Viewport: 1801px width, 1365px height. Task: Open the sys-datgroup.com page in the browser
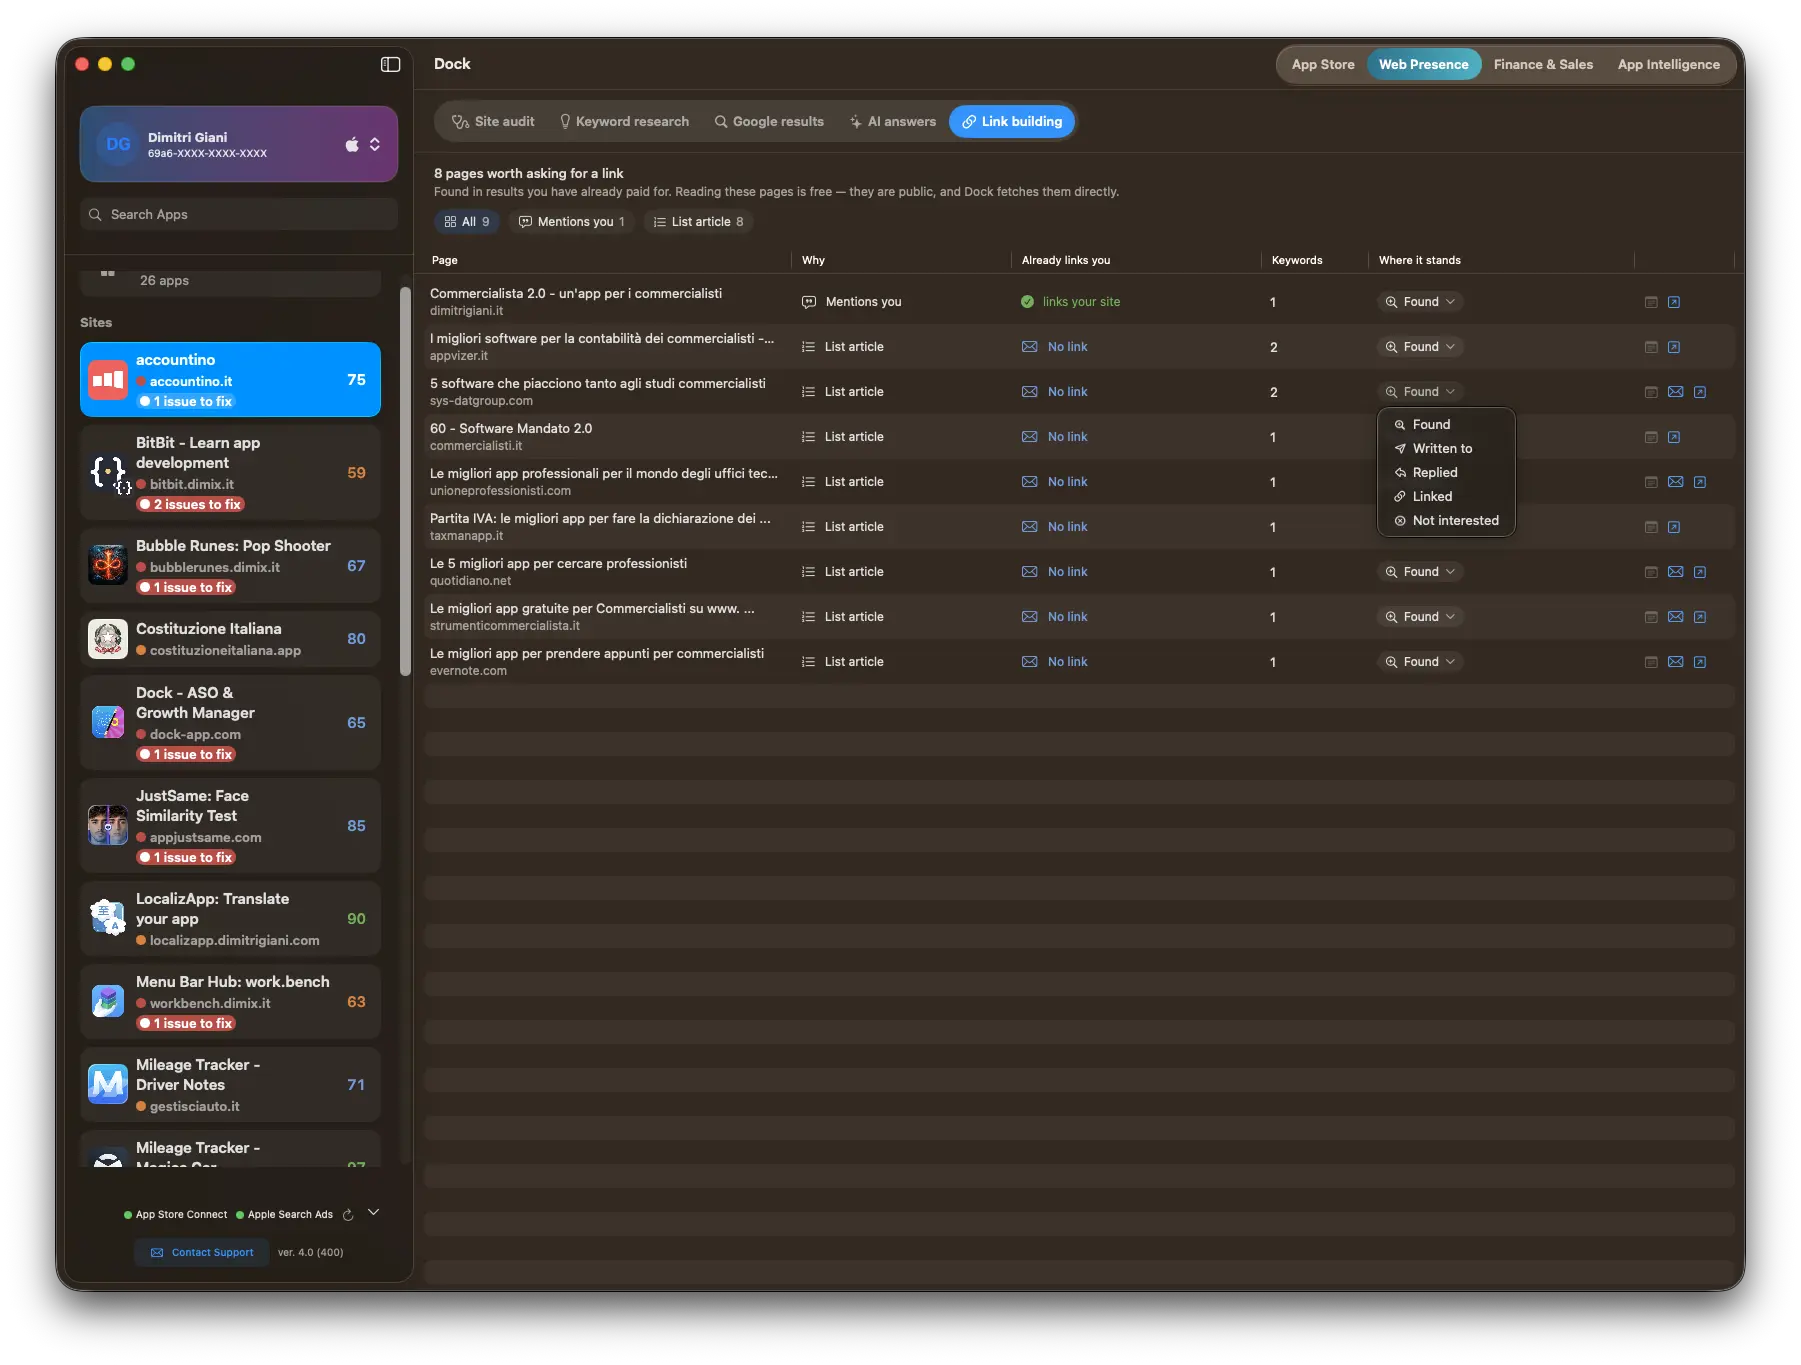[x=1700, y=392]
